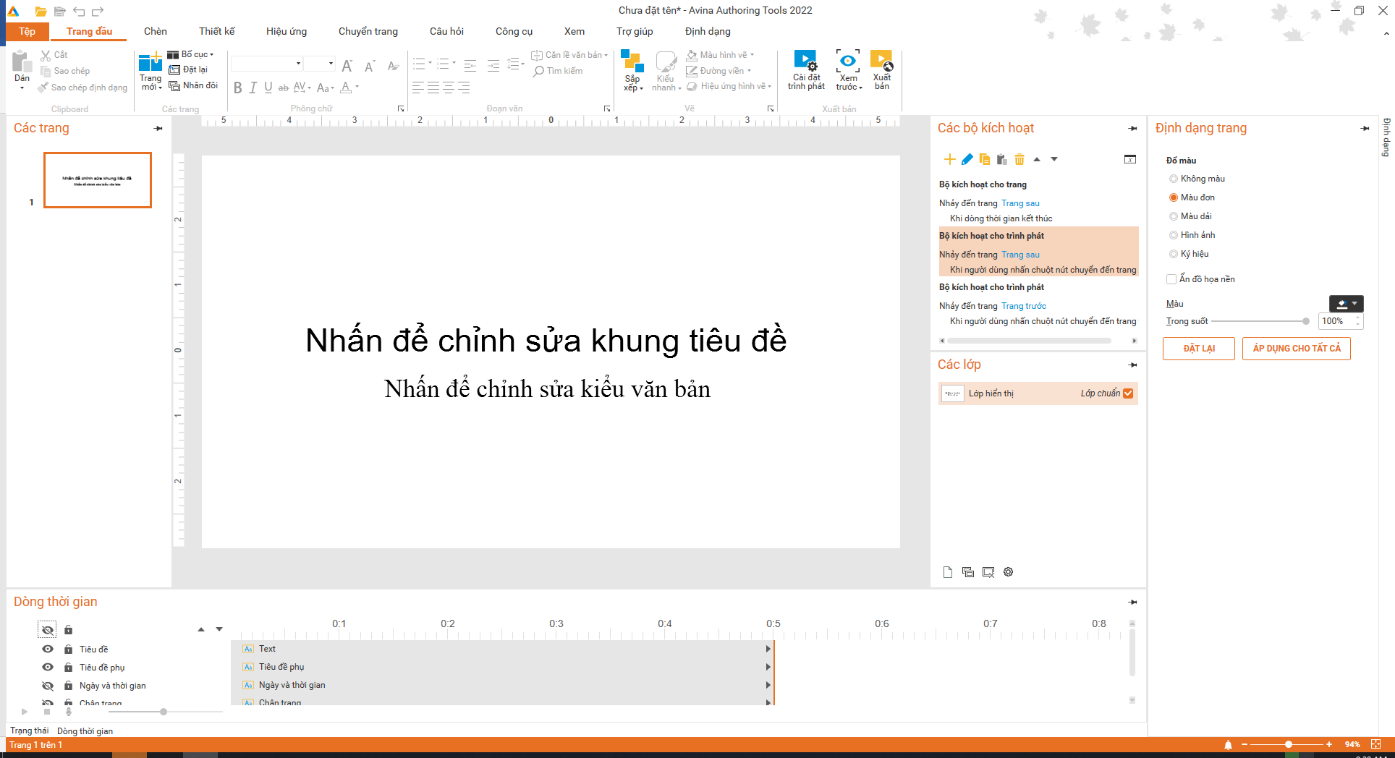Adjust Trong suốt transparency slider

tap(1260, 321)
